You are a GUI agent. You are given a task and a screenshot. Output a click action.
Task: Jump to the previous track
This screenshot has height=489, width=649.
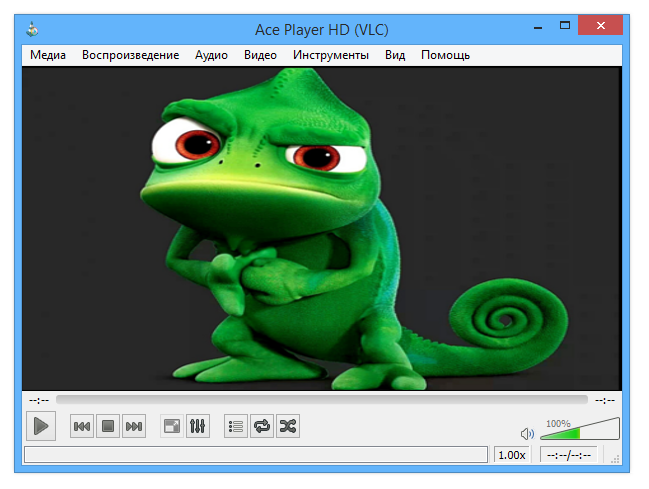tap(82, 426)
